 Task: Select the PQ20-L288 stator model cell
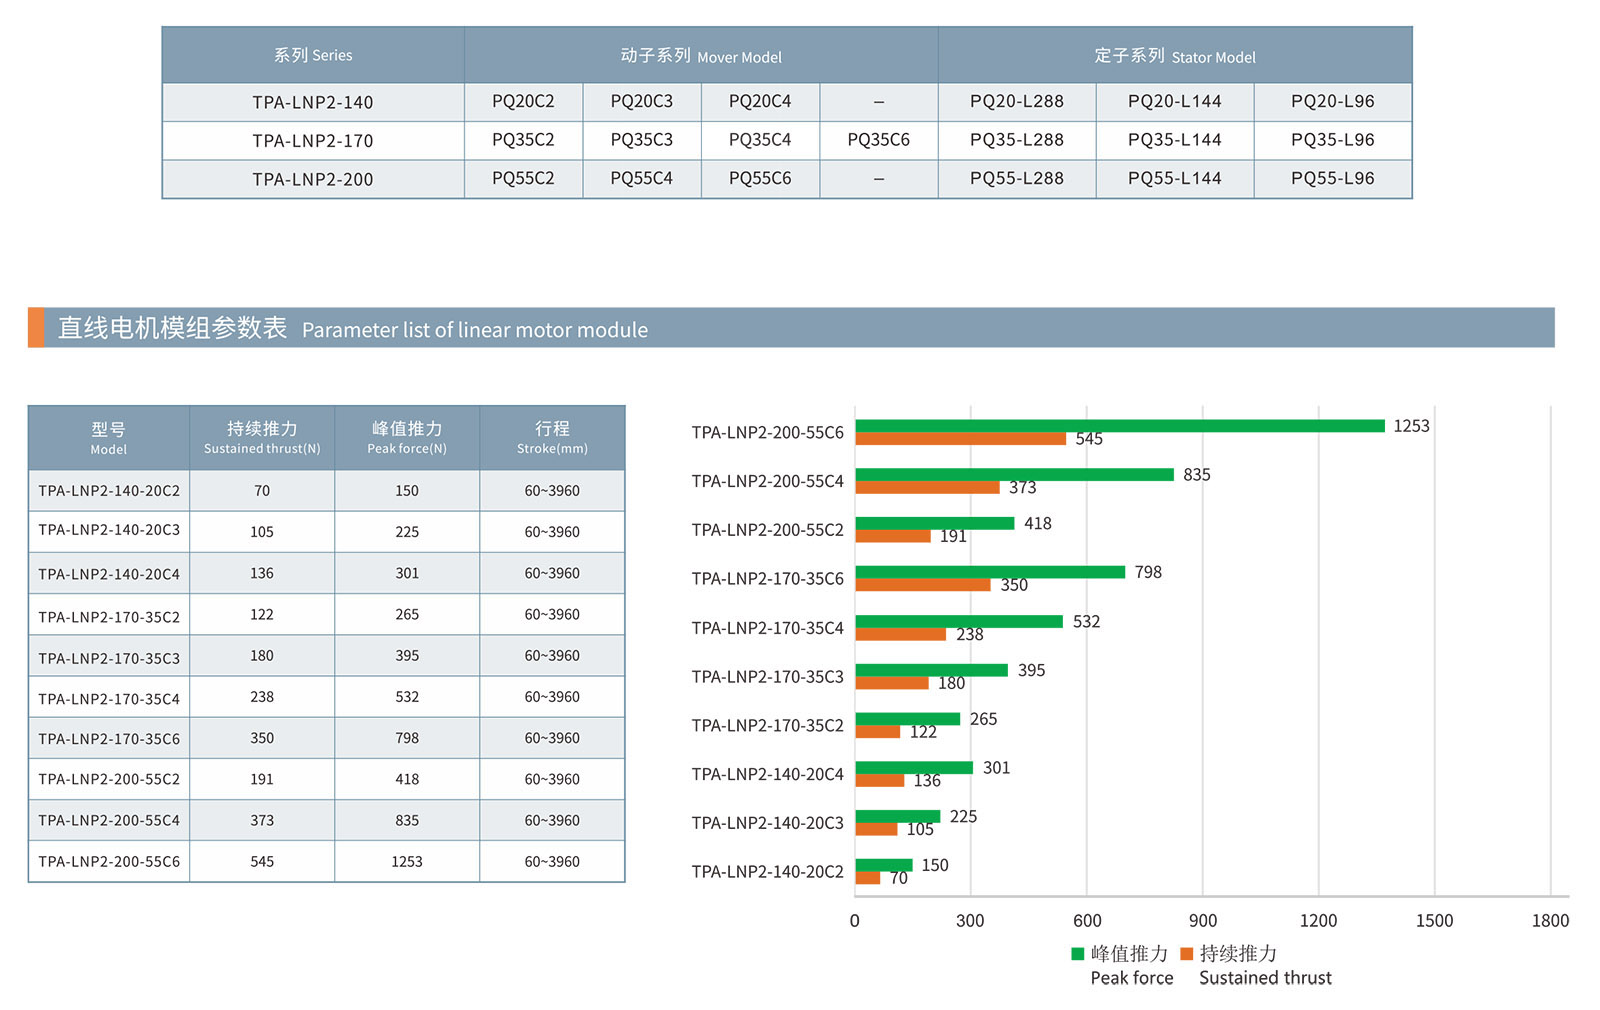point(1016,101)
